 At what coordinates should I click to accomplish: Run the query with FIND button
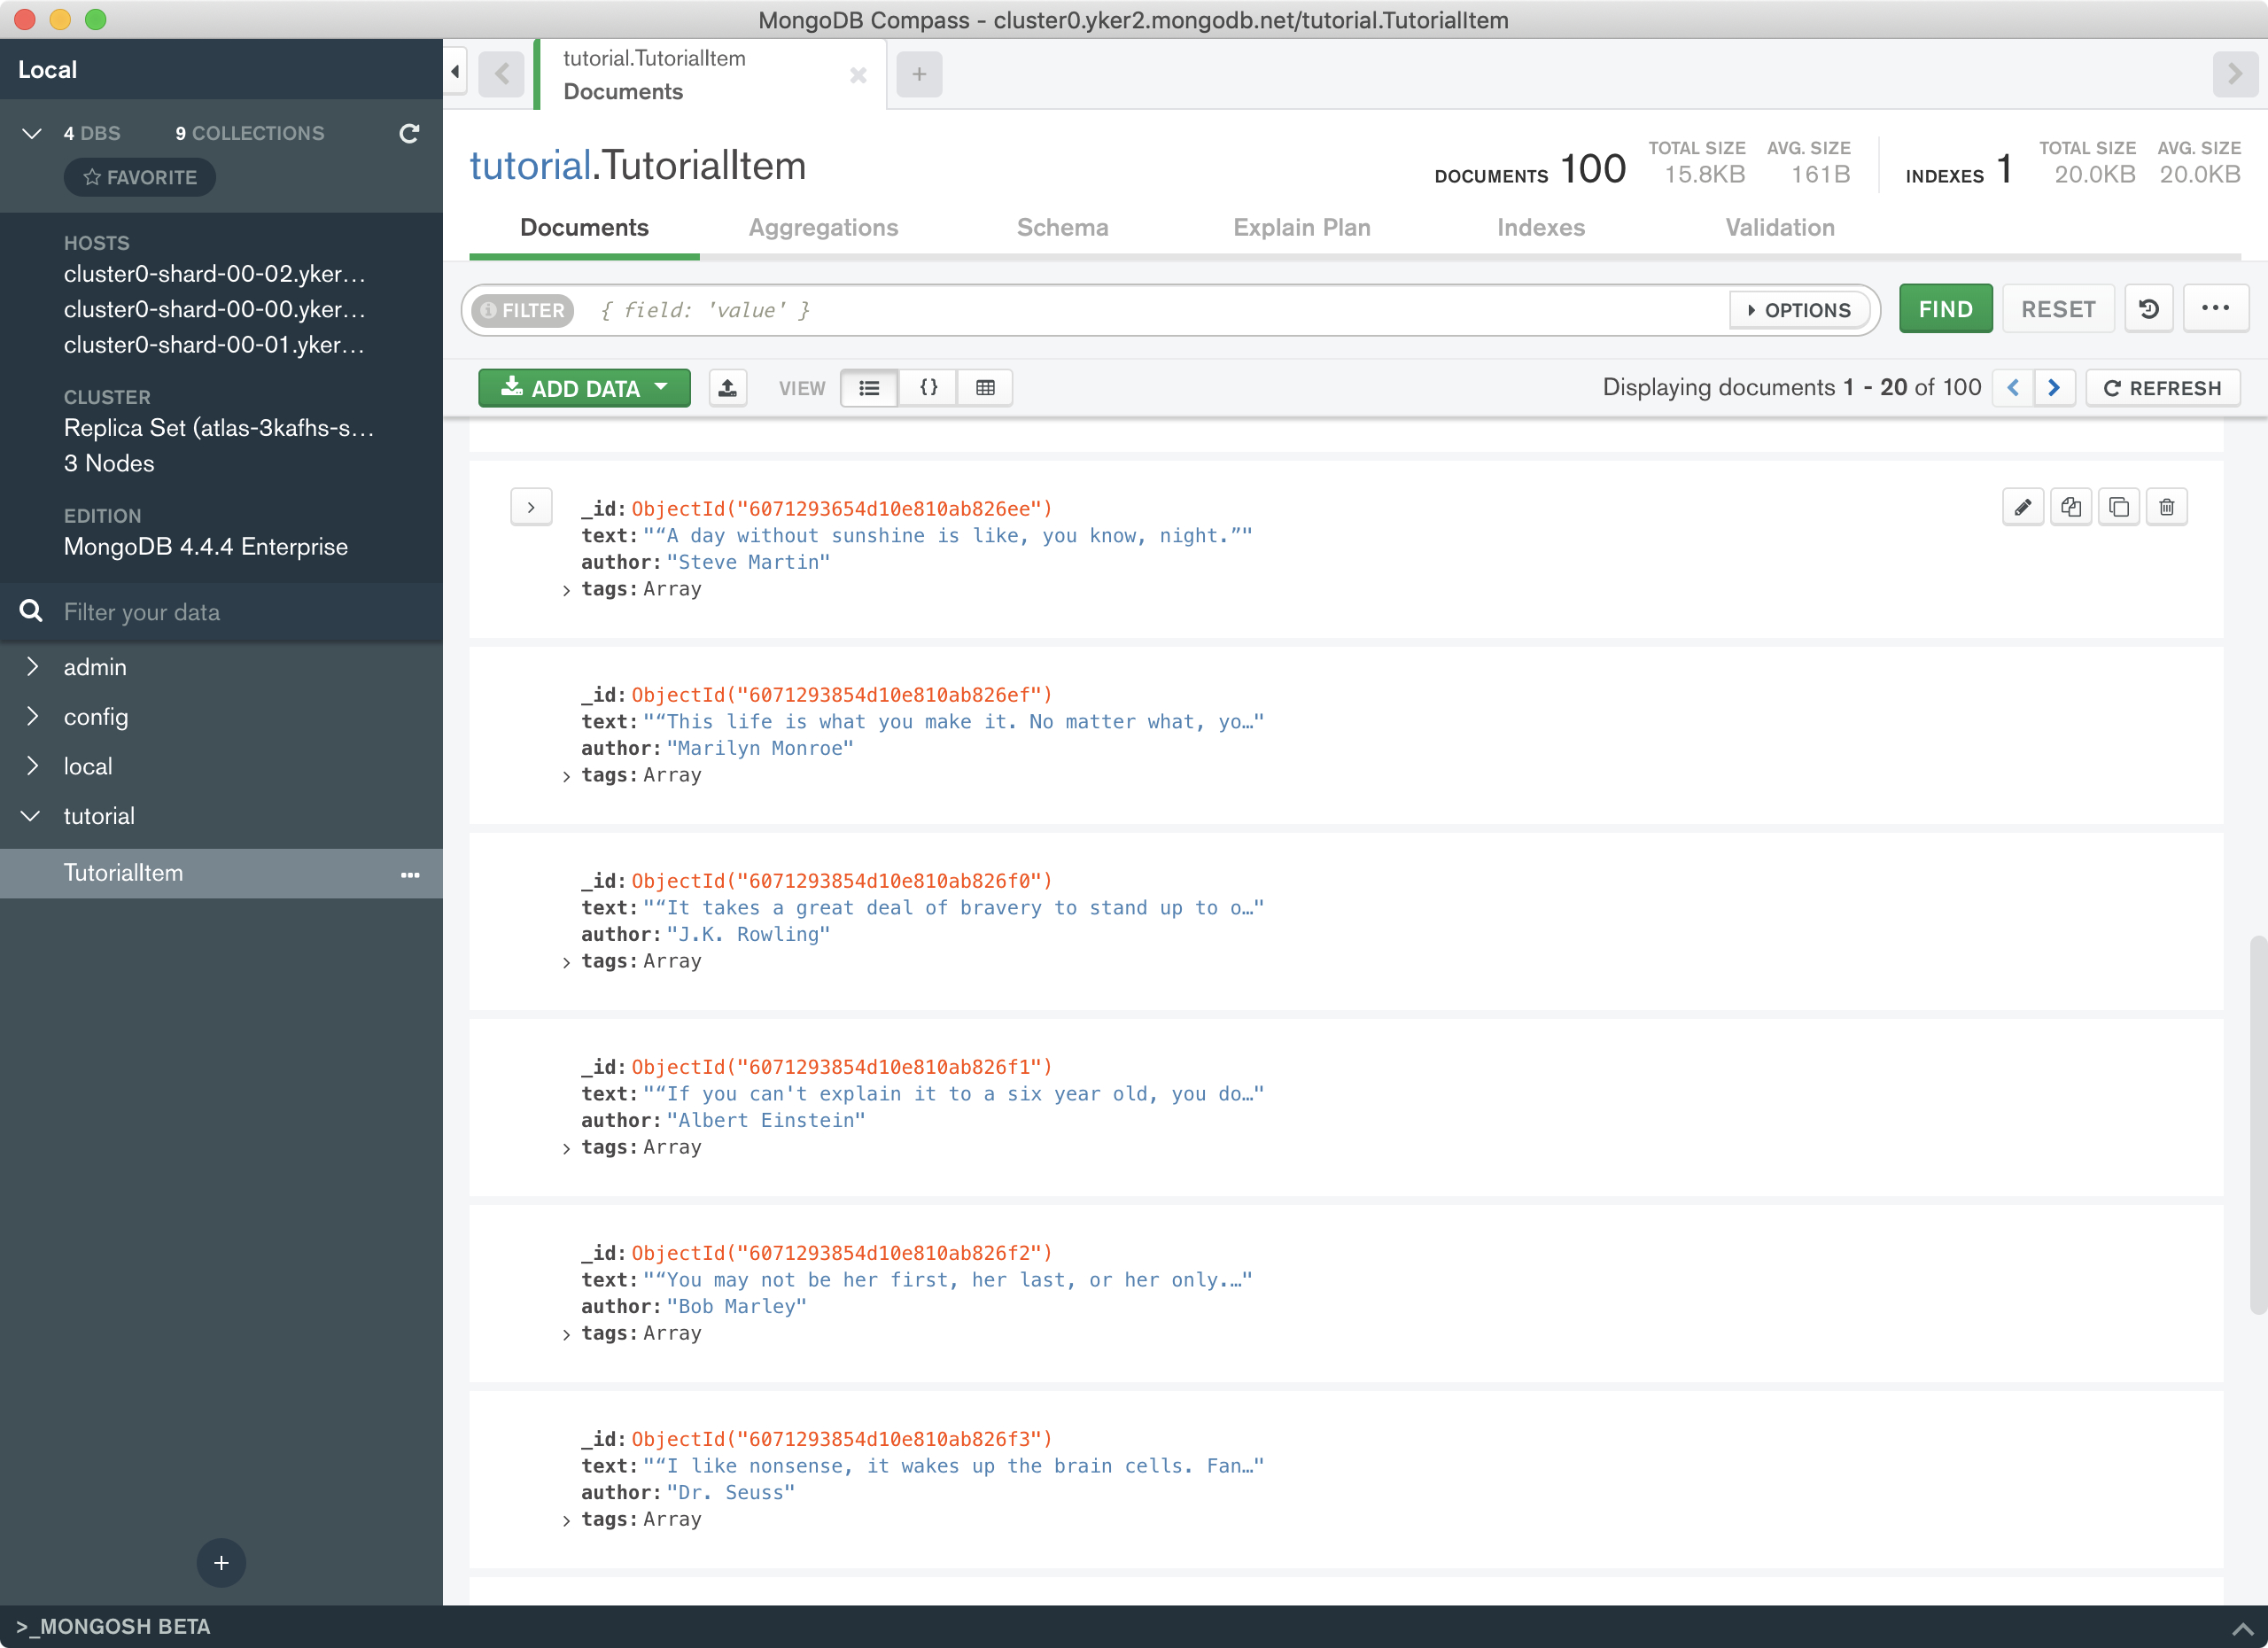click(x=1945, y=309)
